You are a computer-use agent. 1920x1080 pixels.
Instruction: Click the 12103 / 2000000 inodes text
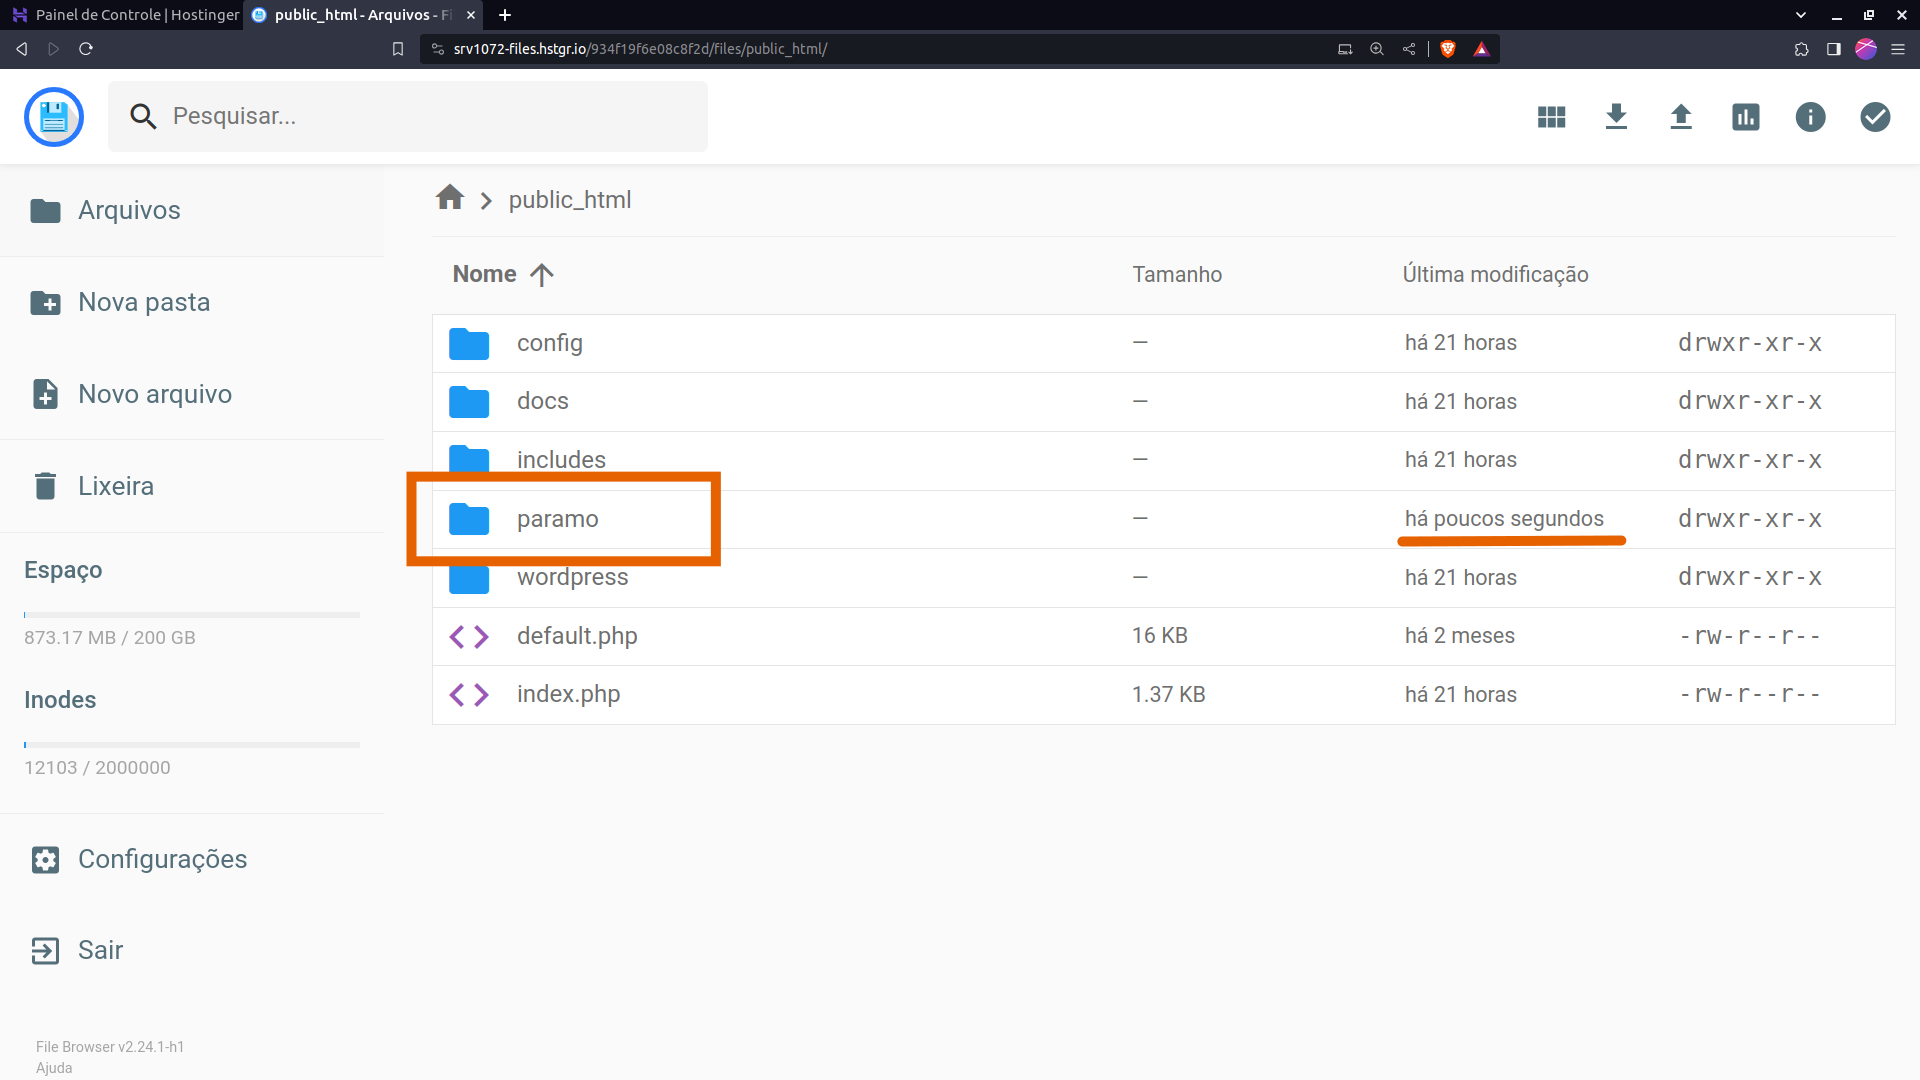97,768
